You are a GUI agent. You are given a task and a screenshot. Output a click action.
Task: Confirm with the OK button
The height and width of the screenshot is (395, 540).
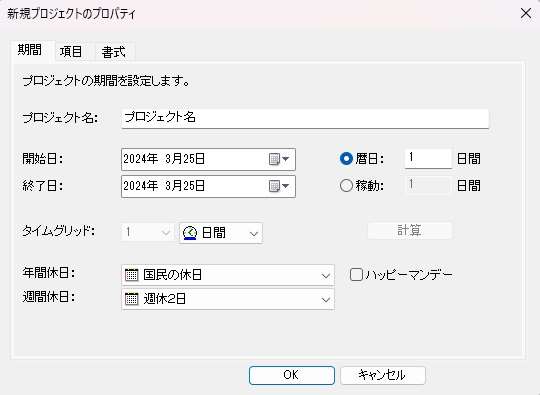point(292,375)
